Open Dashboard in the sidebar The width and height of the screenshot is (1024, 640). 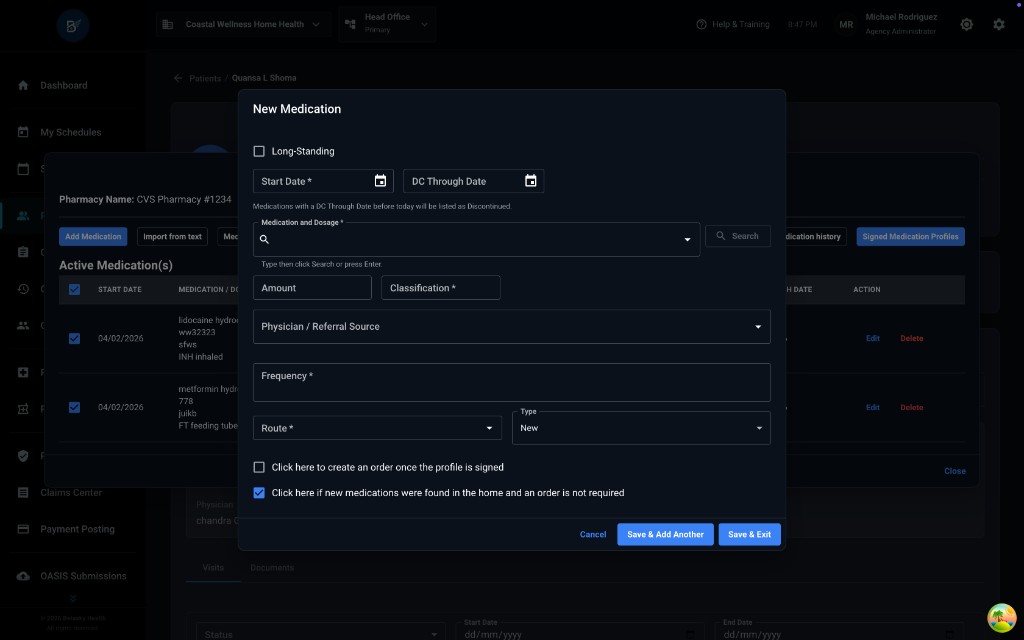tap(63, 86)
